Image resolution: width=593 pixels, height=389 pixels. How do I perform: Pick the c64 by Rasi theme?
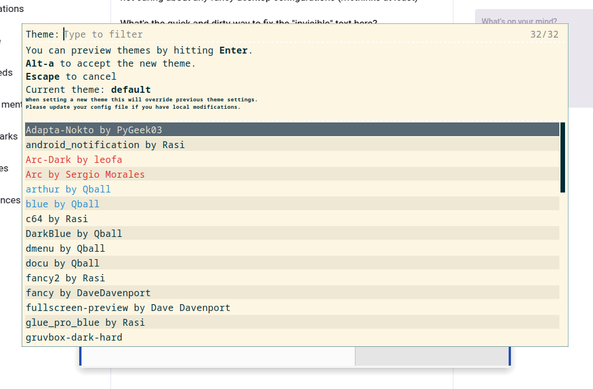[292, 219]
